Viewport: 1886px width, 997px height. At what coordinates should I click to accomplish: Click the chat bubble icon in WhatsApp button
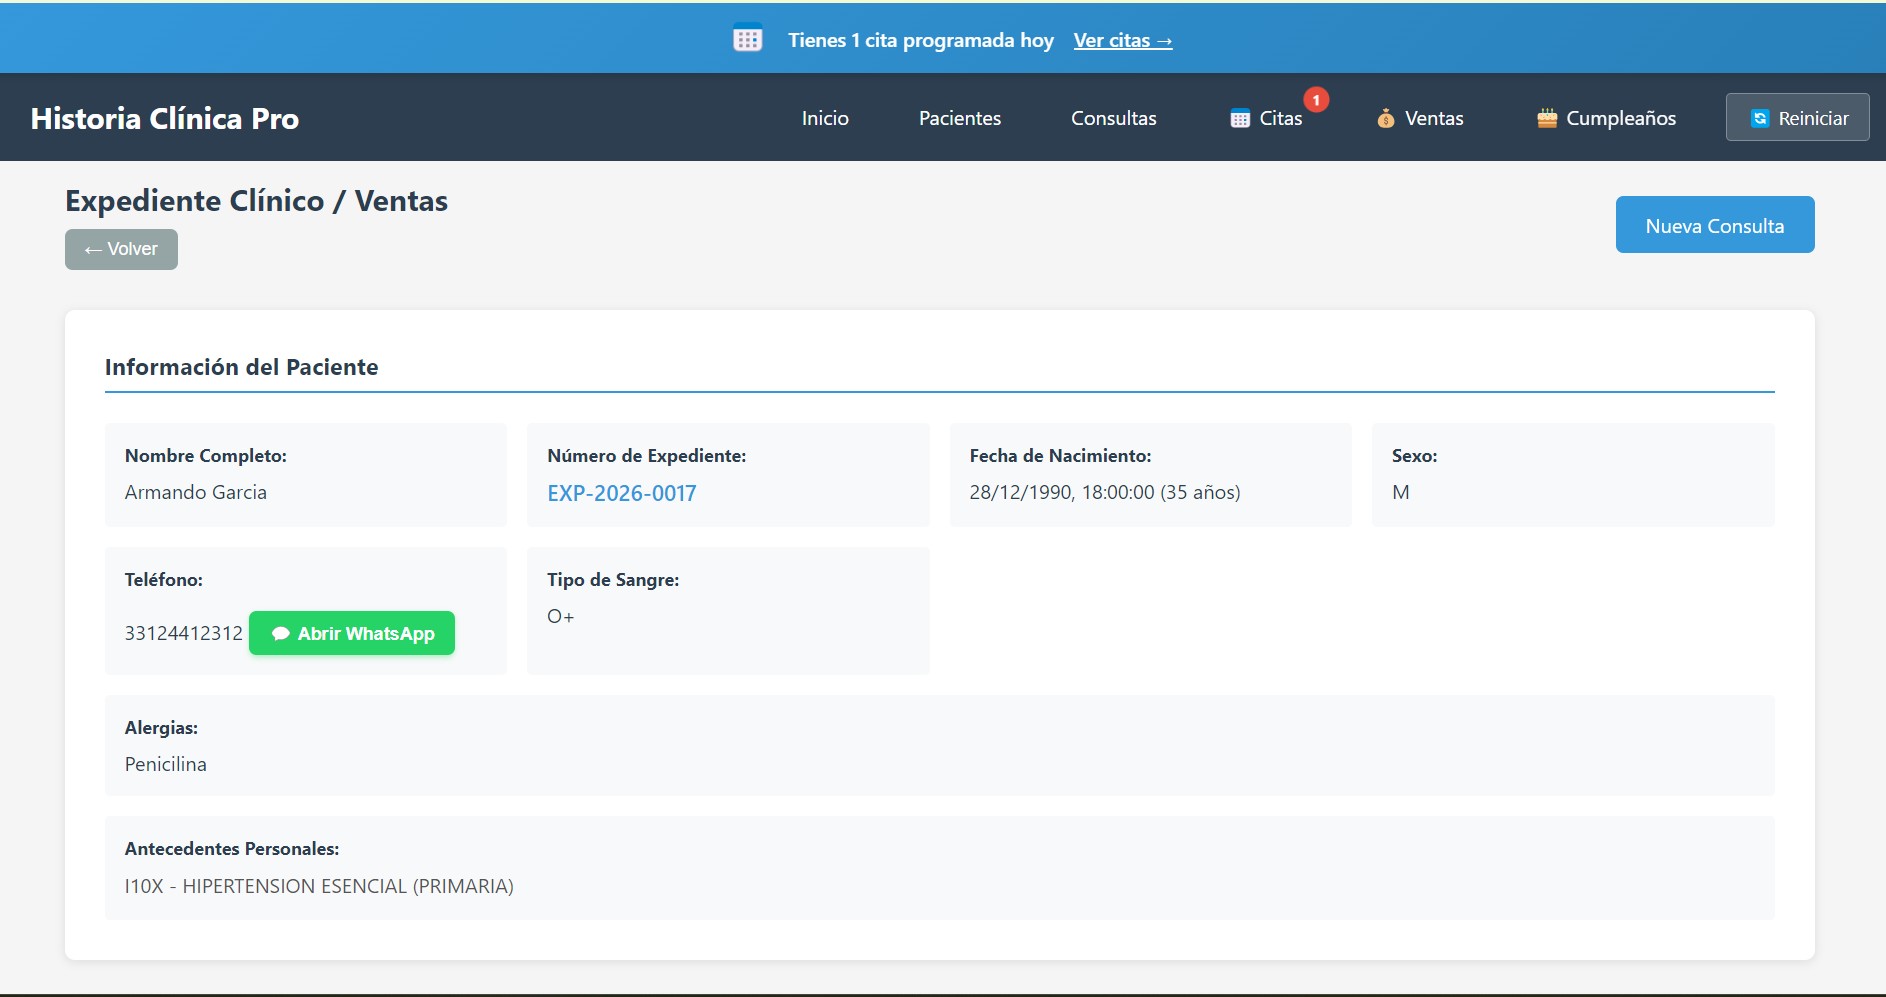tap(281, 633)
